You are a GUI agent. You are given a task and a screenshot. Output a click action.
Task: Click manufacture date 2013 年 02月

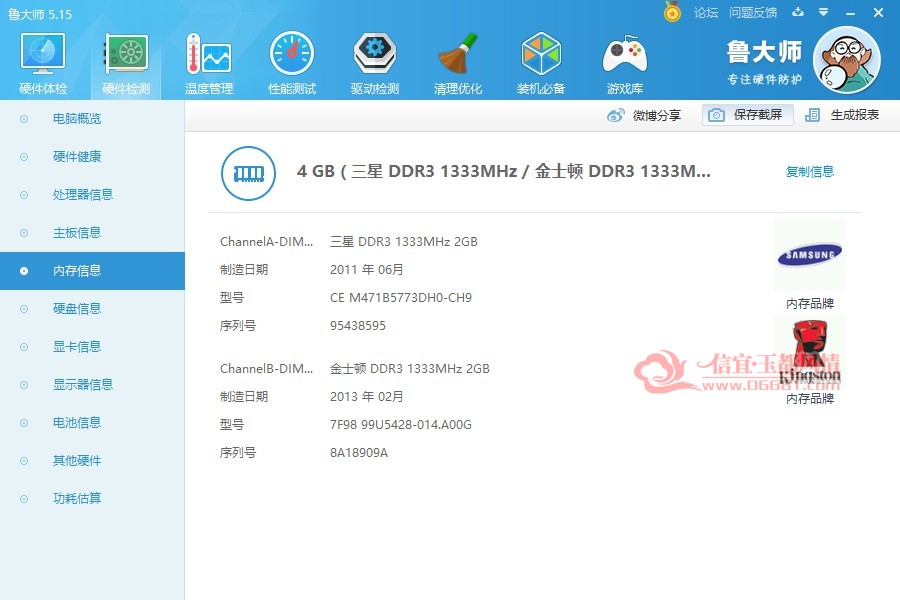click(x=366, y=397)
